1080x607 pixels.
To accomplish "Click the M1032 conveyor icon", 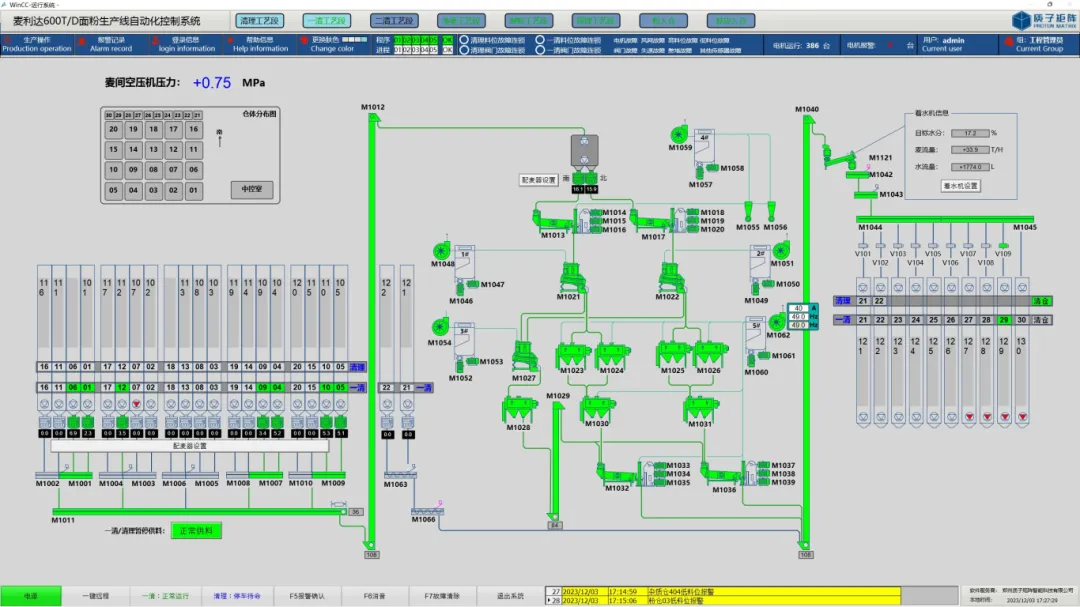I will click(617, 475).
